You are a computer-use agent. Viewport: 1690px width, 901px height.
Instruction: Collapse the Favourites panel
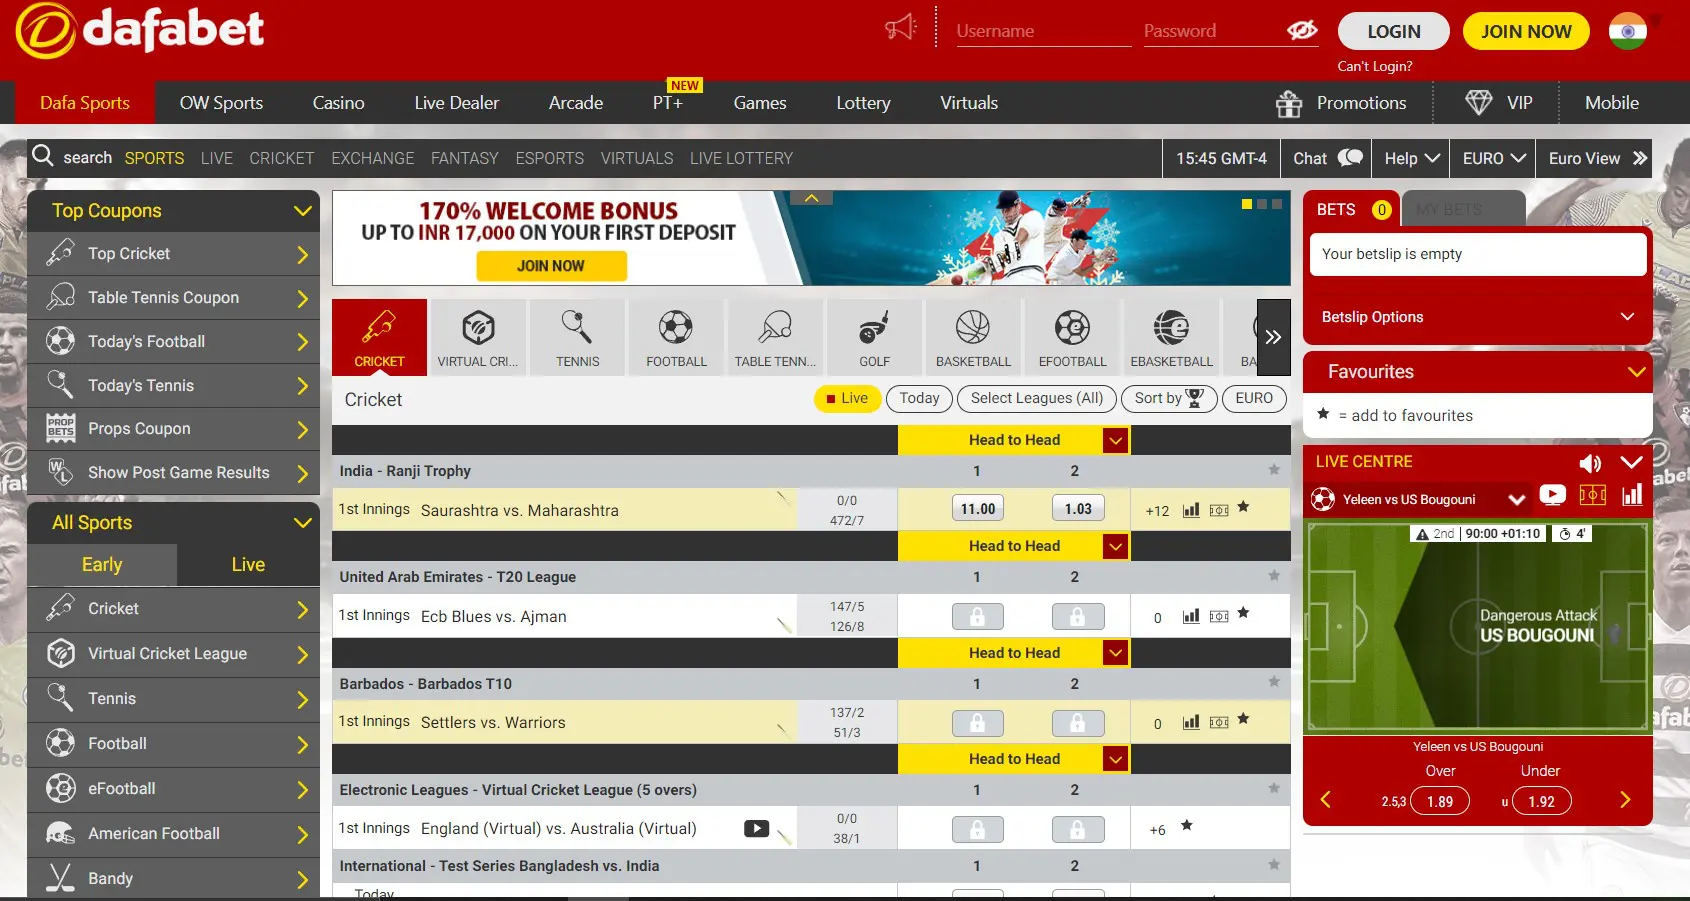pos(1636,372)
